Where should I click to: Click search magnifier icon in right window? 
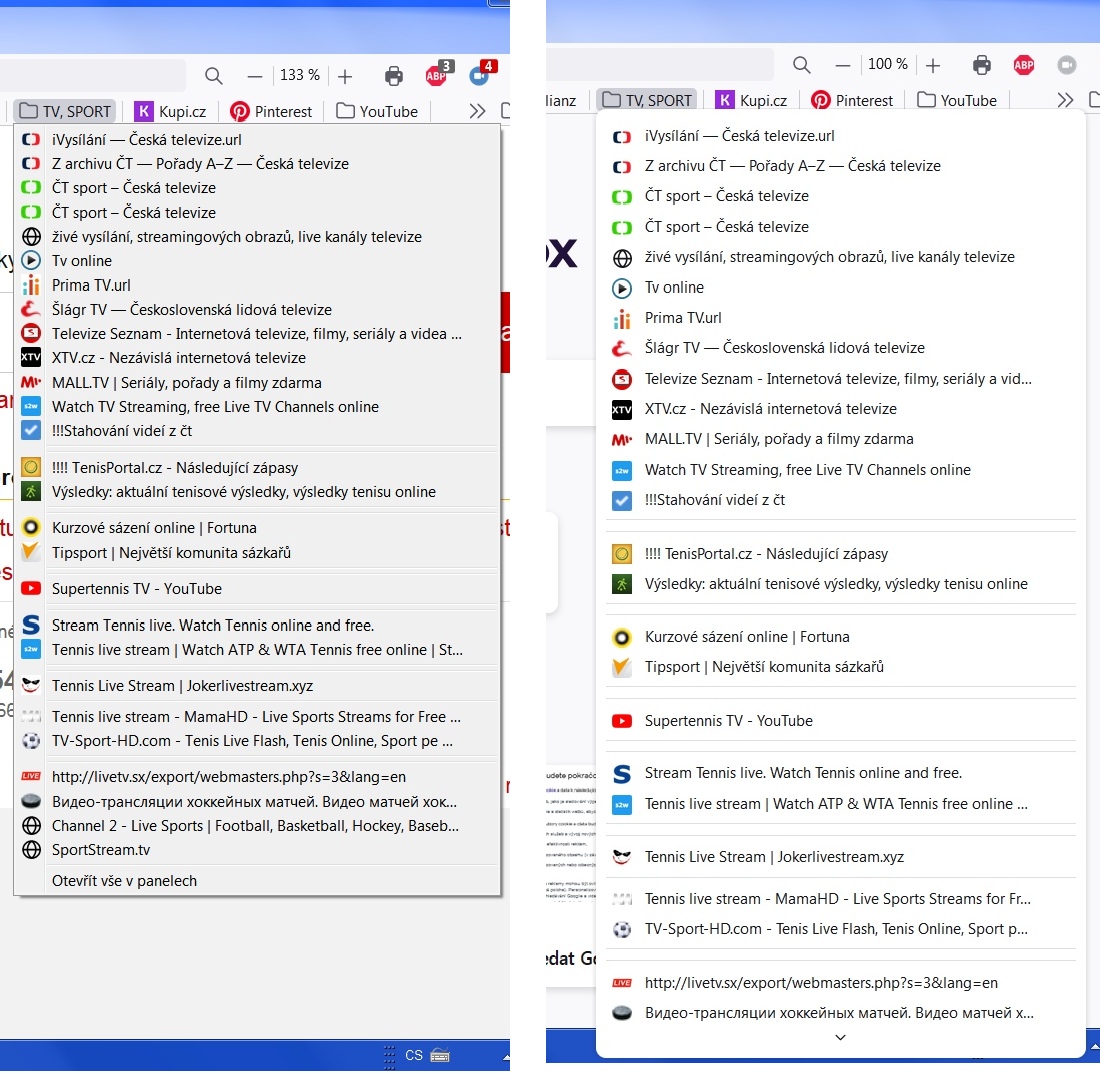point(802,65)
